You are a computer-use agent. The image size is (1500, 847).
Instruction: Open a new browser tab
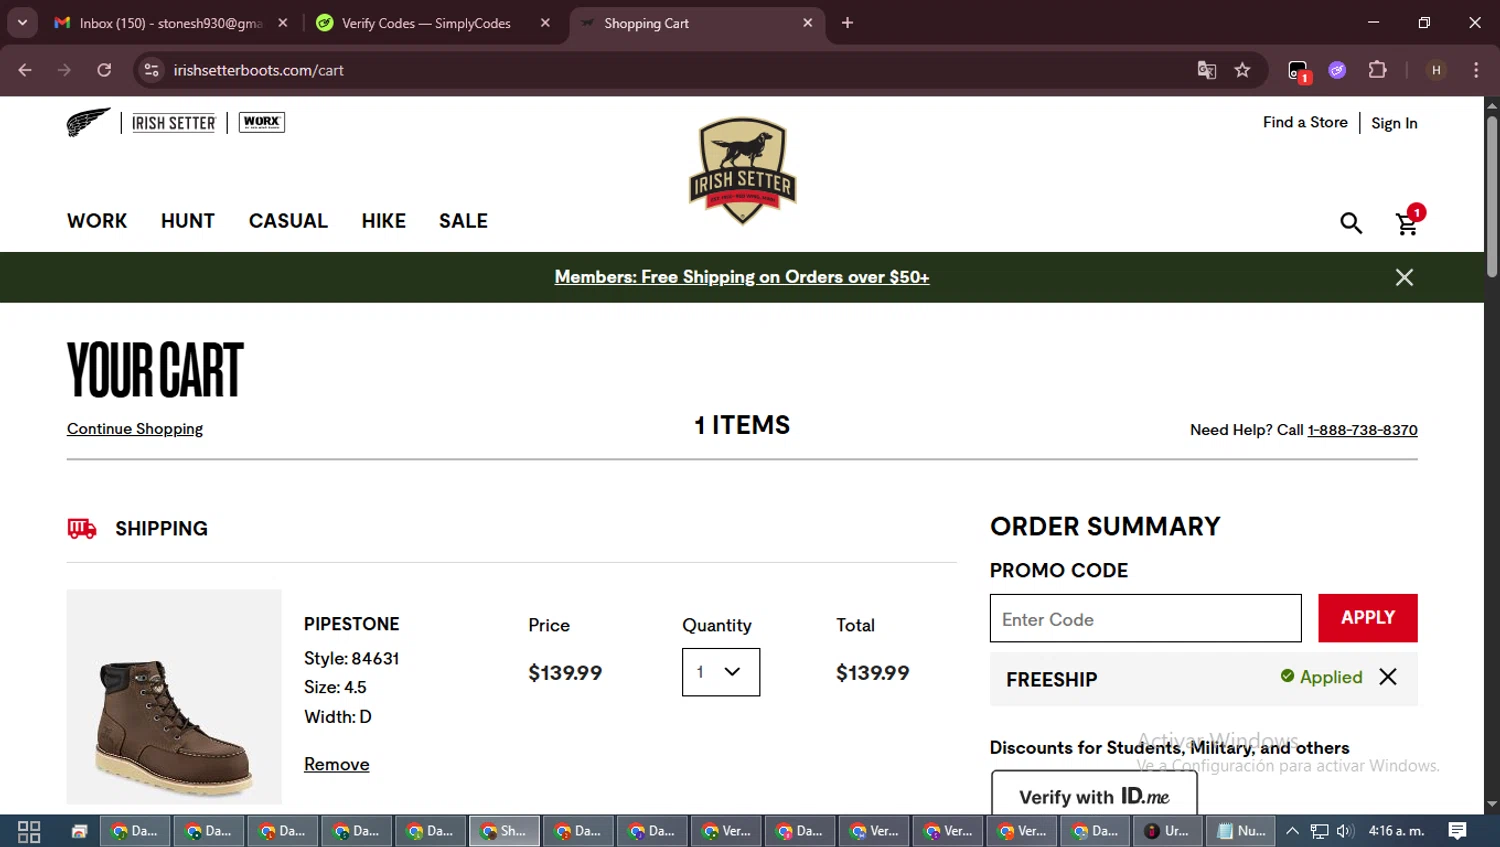[847, 23]
